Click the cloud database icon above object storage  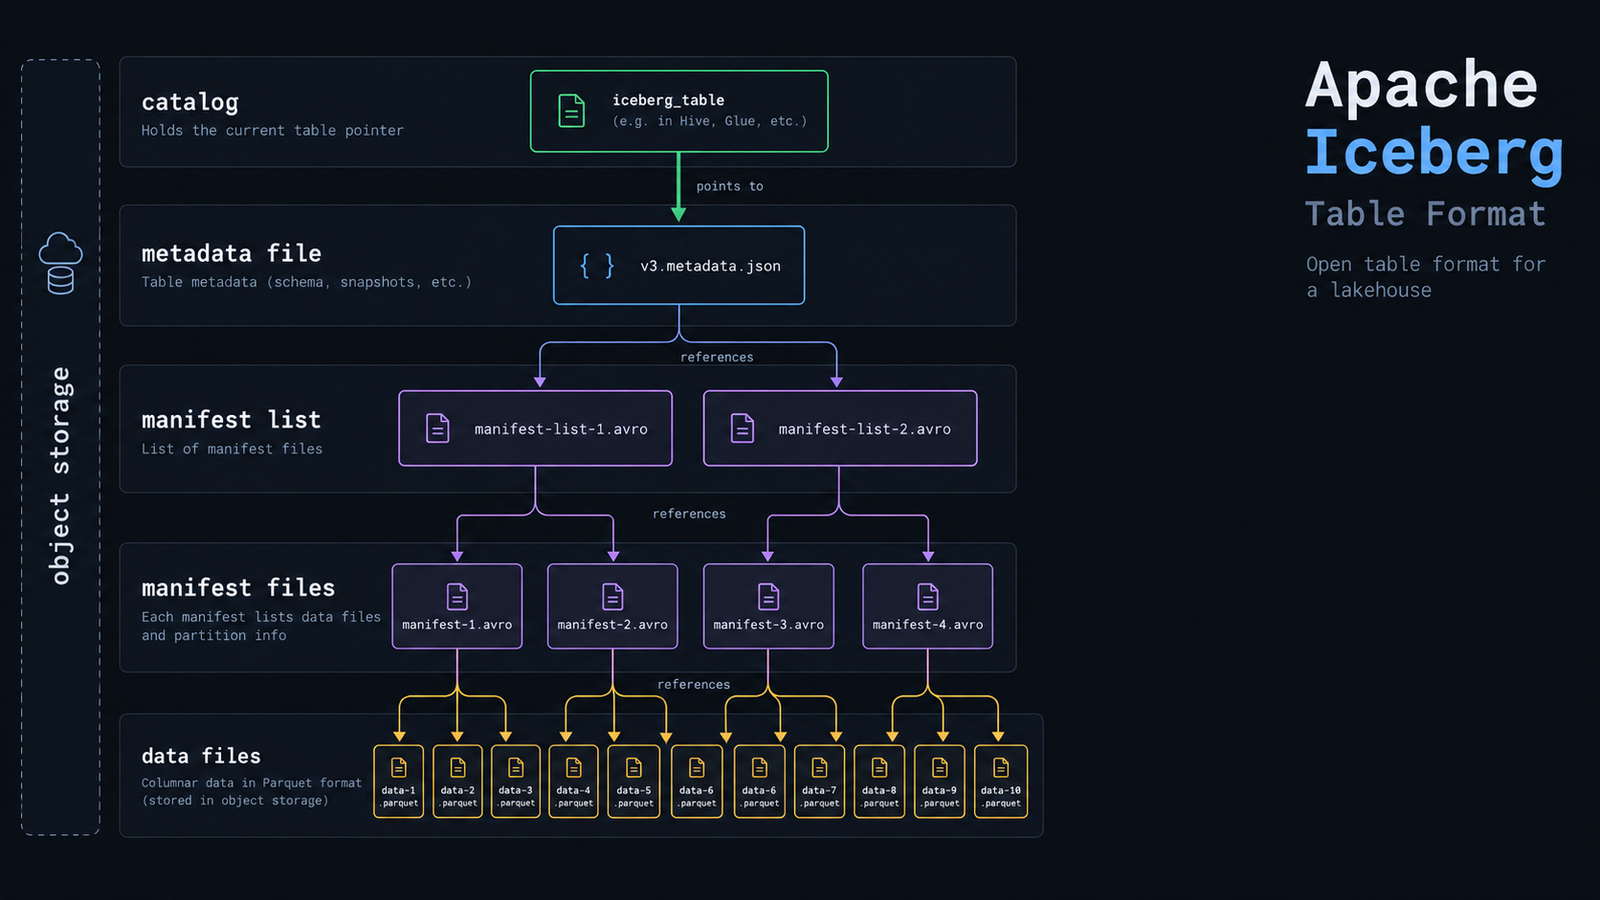click(60, 263)
